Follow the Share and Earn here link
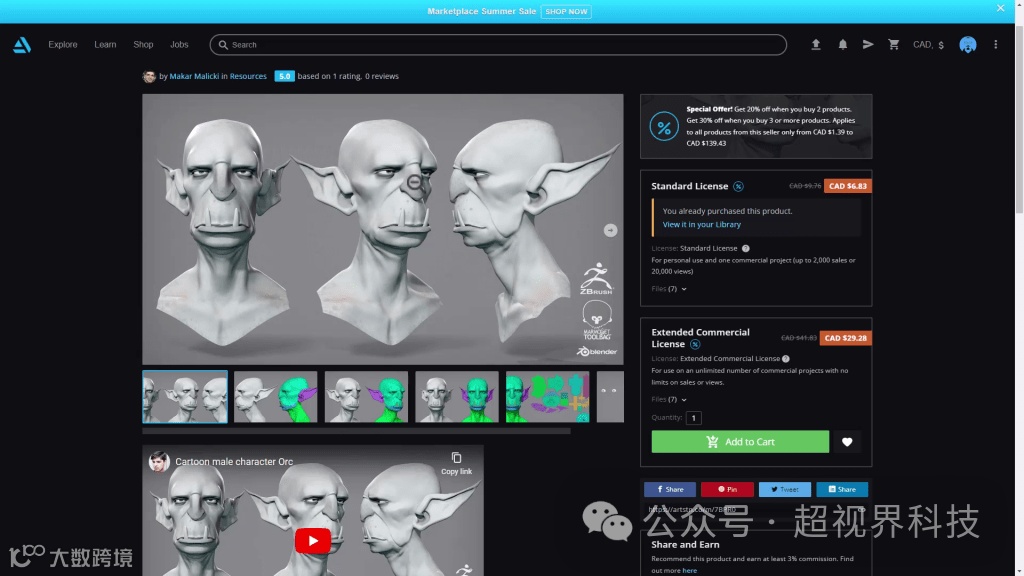The height and width of the screenshot is (576, 1024). tap(690, 570)
